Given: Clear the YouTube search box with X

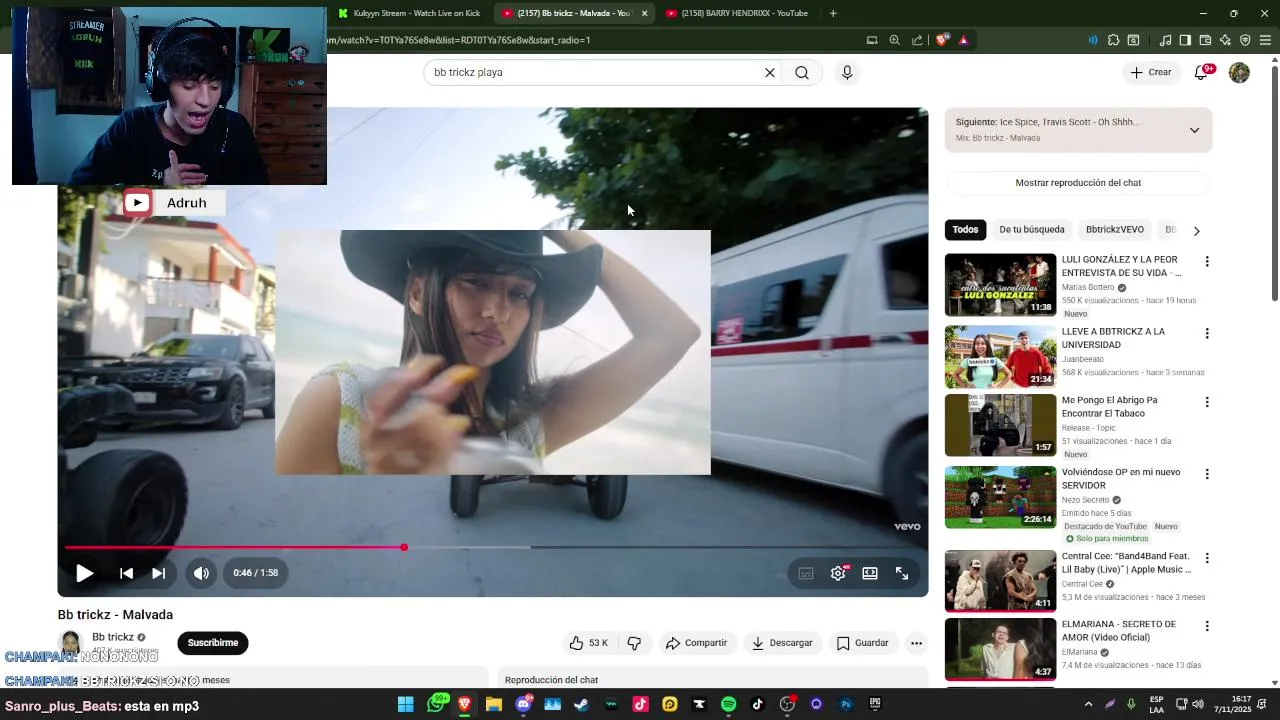Looking at the screenshot, I should coord(770,72).
